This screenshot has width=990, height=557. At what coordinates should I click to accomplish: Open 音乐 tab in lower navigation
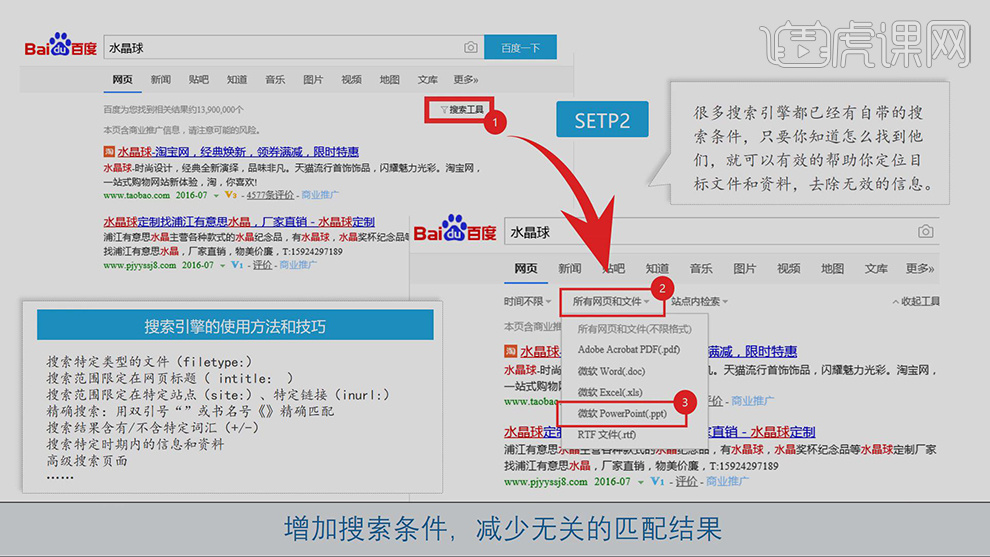701,269
